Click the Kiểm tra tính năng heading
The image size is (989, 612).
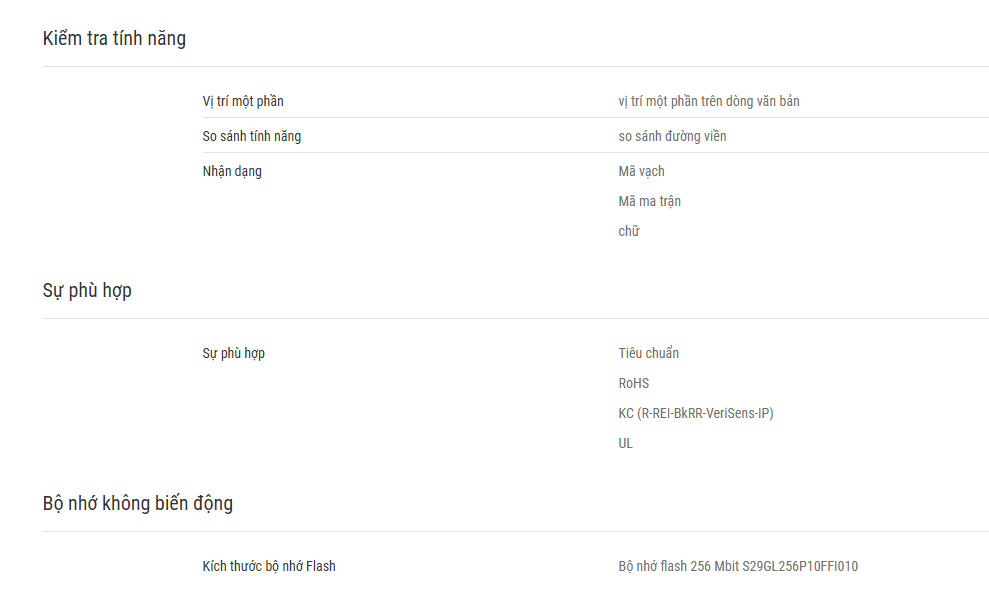coord(114,39)
